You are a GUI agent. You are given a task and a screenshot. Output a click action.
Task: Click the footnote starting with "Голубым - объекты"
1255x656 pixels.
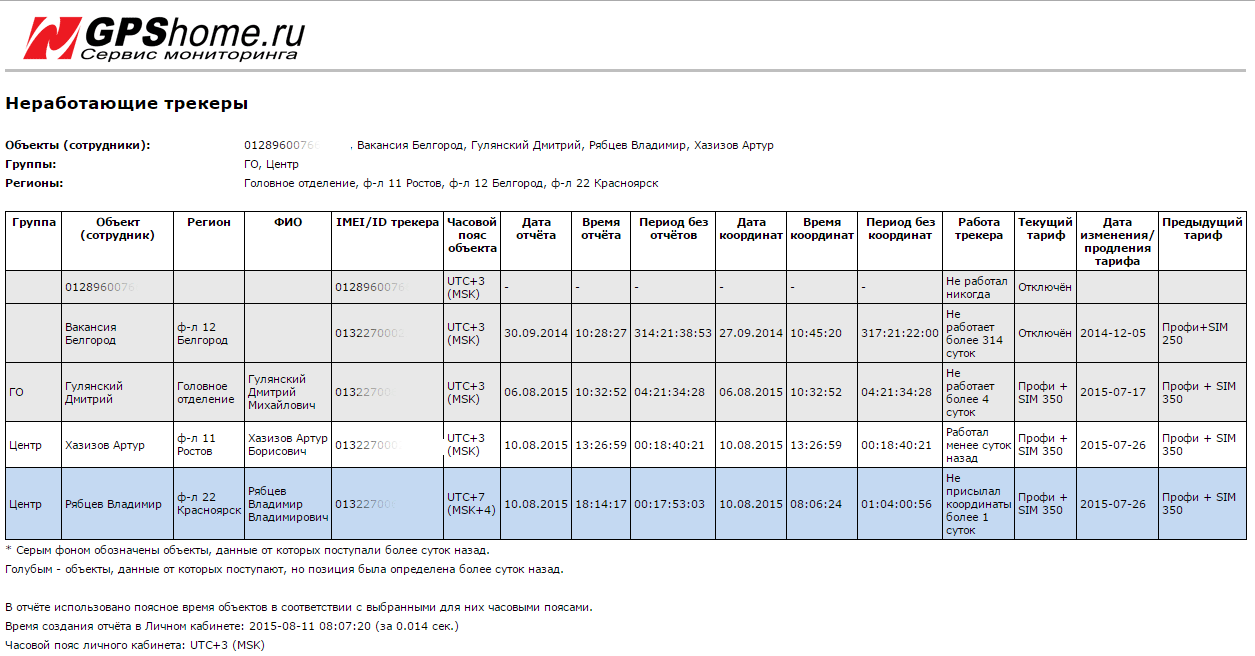pos(285,569)
